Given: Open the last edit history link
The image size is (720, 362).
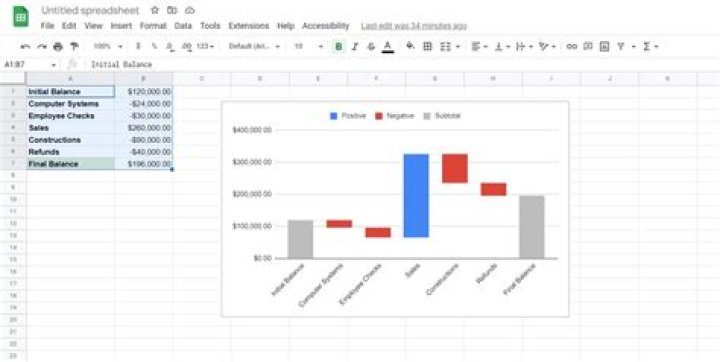Looking at the screenshot, I should [414, 26].
